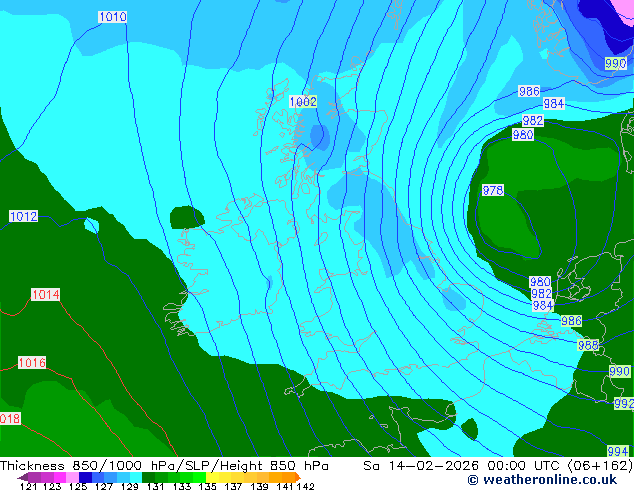The width and height of the screenshot is (634, 490).
Task: Click the legend value 121
Action: [x=28, y=486]
